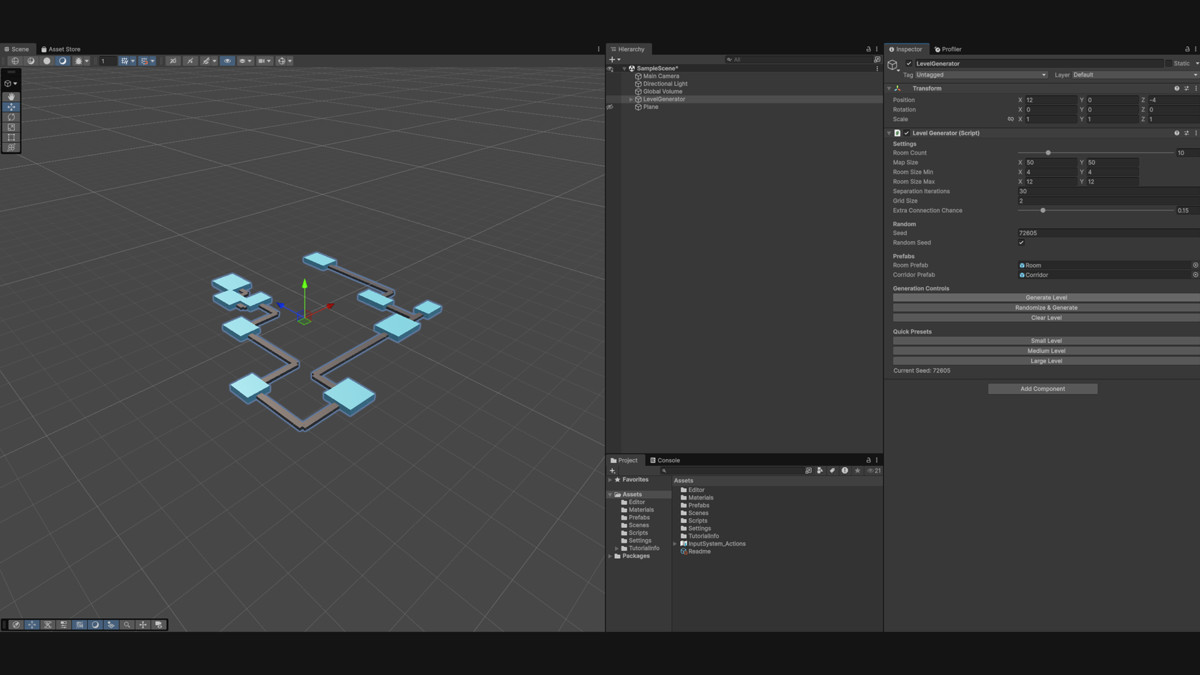Viewport: 1200px width, 675px height.
Task: Select the Project tab
Action: pos(624,460)
